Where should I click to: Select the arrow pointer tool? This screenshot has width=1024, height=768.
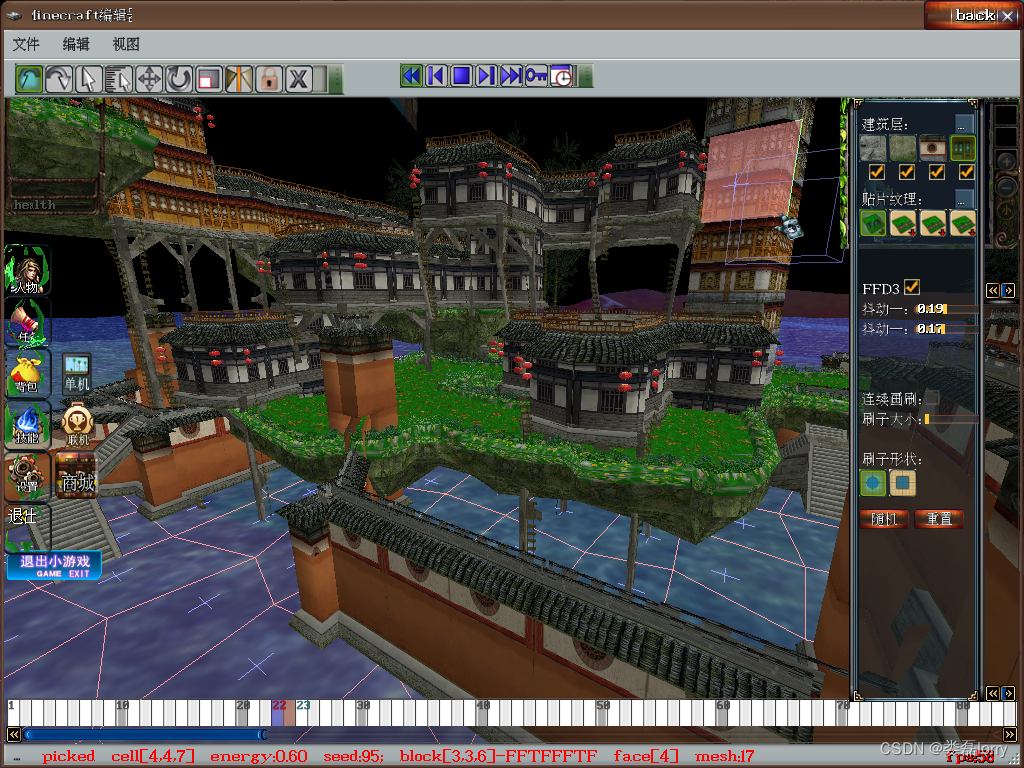(89, 79)
